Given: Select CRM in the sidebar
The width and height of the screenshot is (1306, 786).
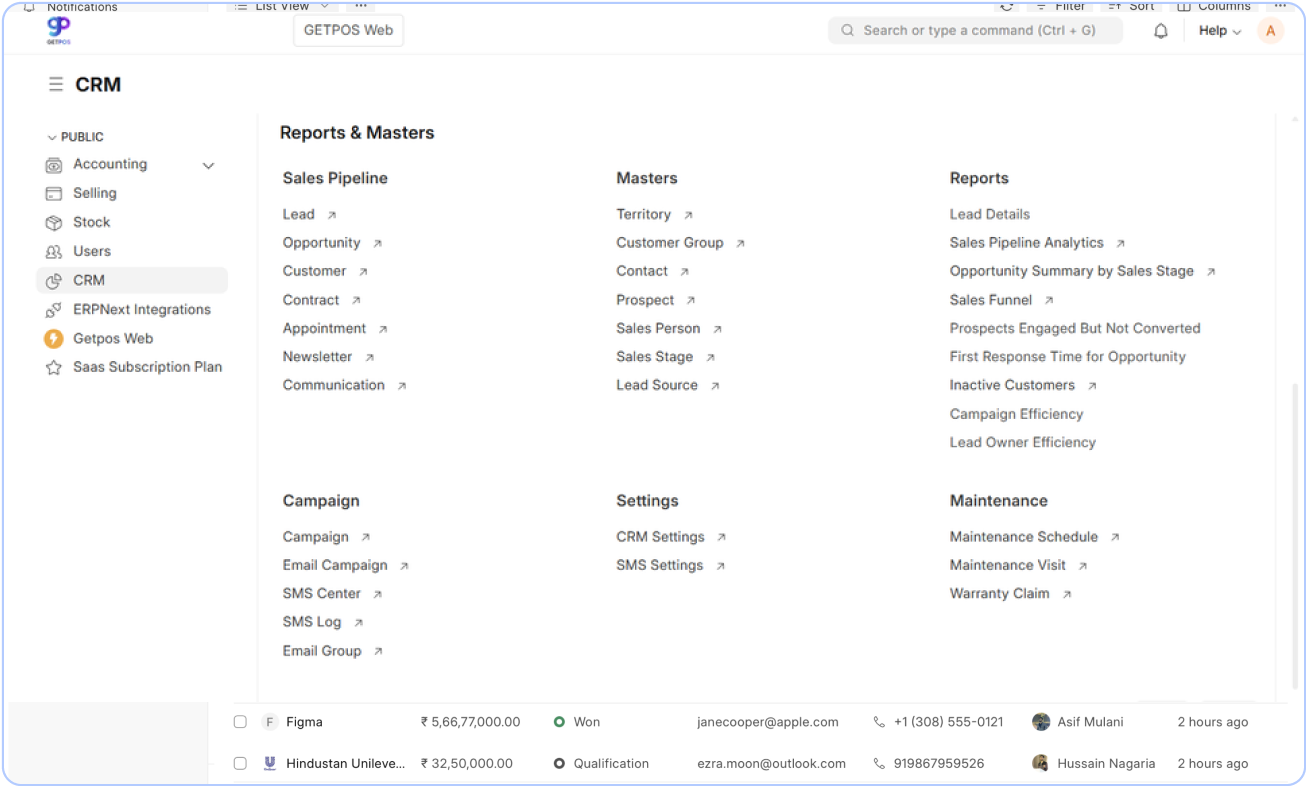Looking at the screenshot, I should [x=88, y=281].
